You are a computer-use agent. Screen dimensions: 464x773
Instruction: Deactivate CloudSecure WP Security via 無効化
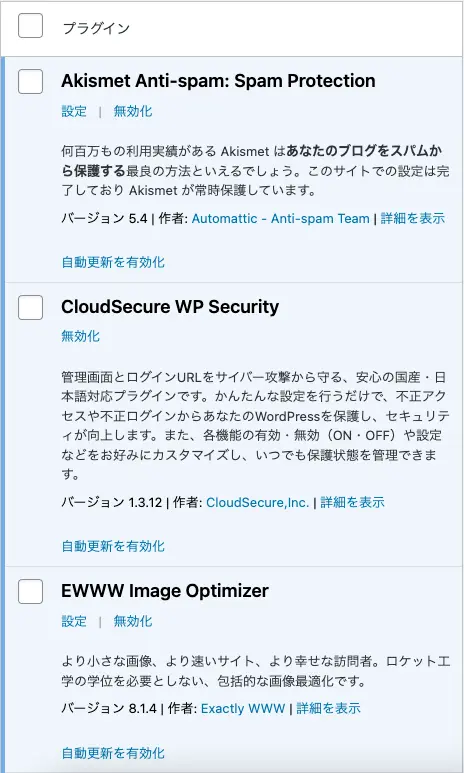pos(80,337)
